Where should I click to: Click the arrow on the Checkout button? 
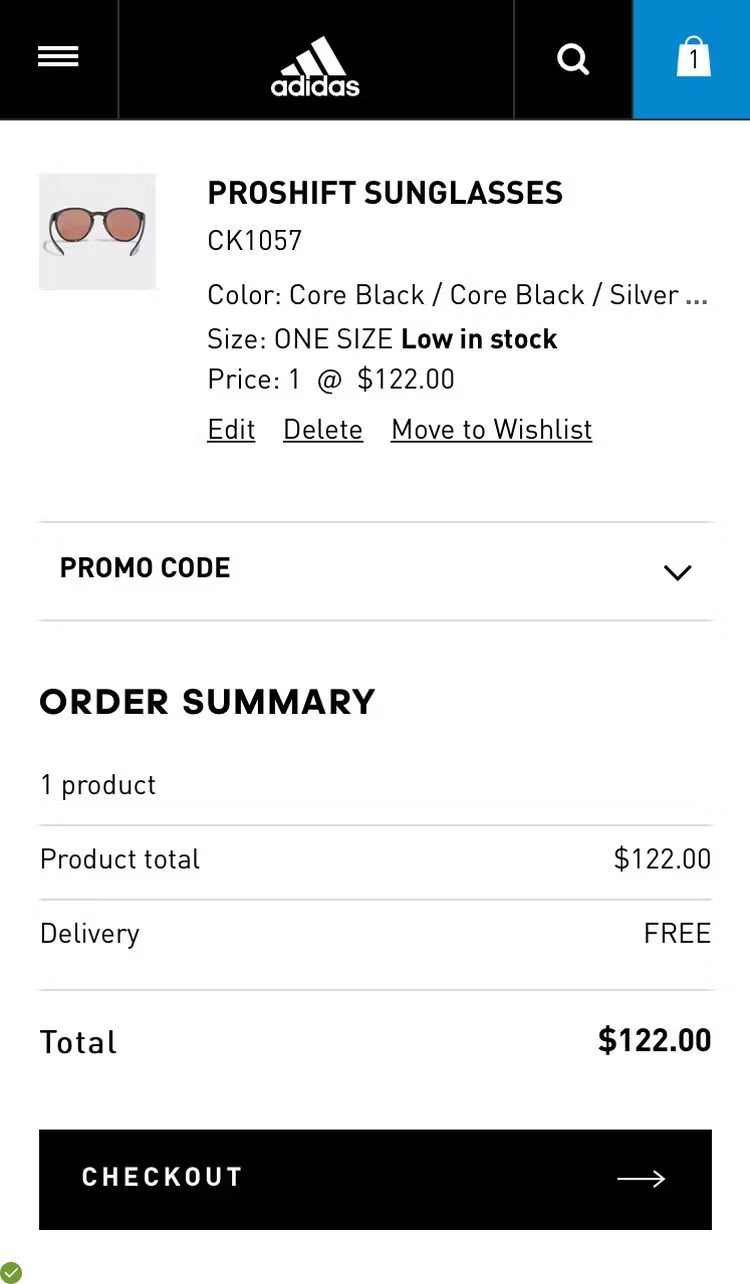click(x=641, y=1179)
